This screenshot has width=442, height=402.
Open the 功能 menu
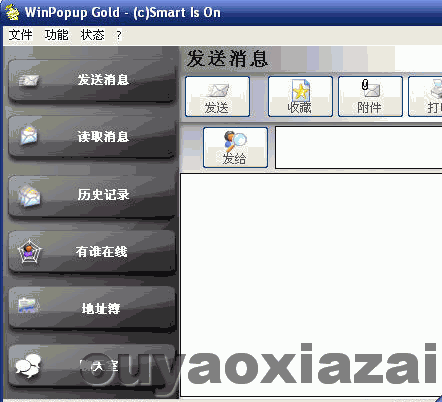coord(56,35)
